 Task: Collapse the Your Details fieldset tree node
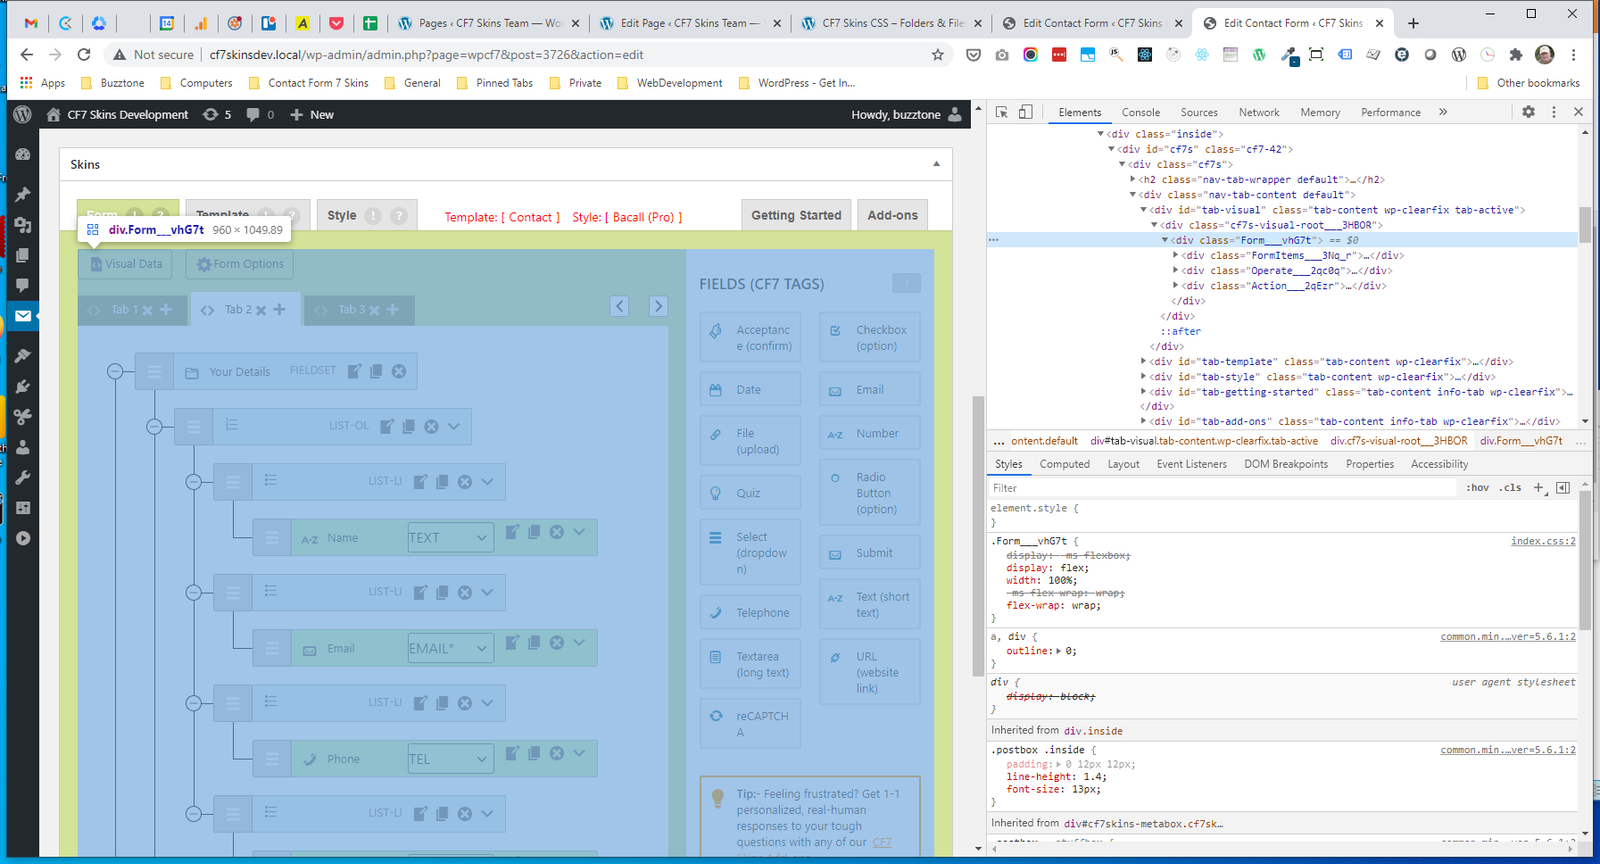click(115, 371)
